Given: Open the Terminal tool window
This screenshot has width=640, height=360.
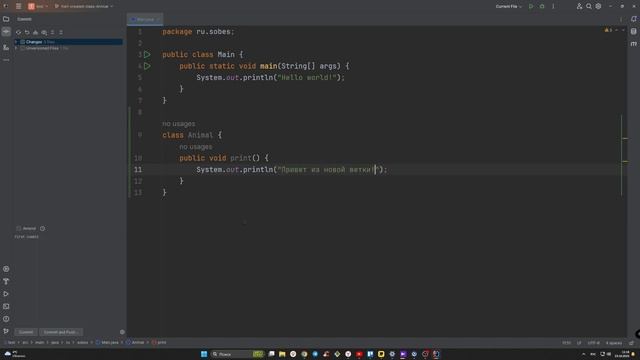Looking at the screenshot, I should click(x=6, y=307).
